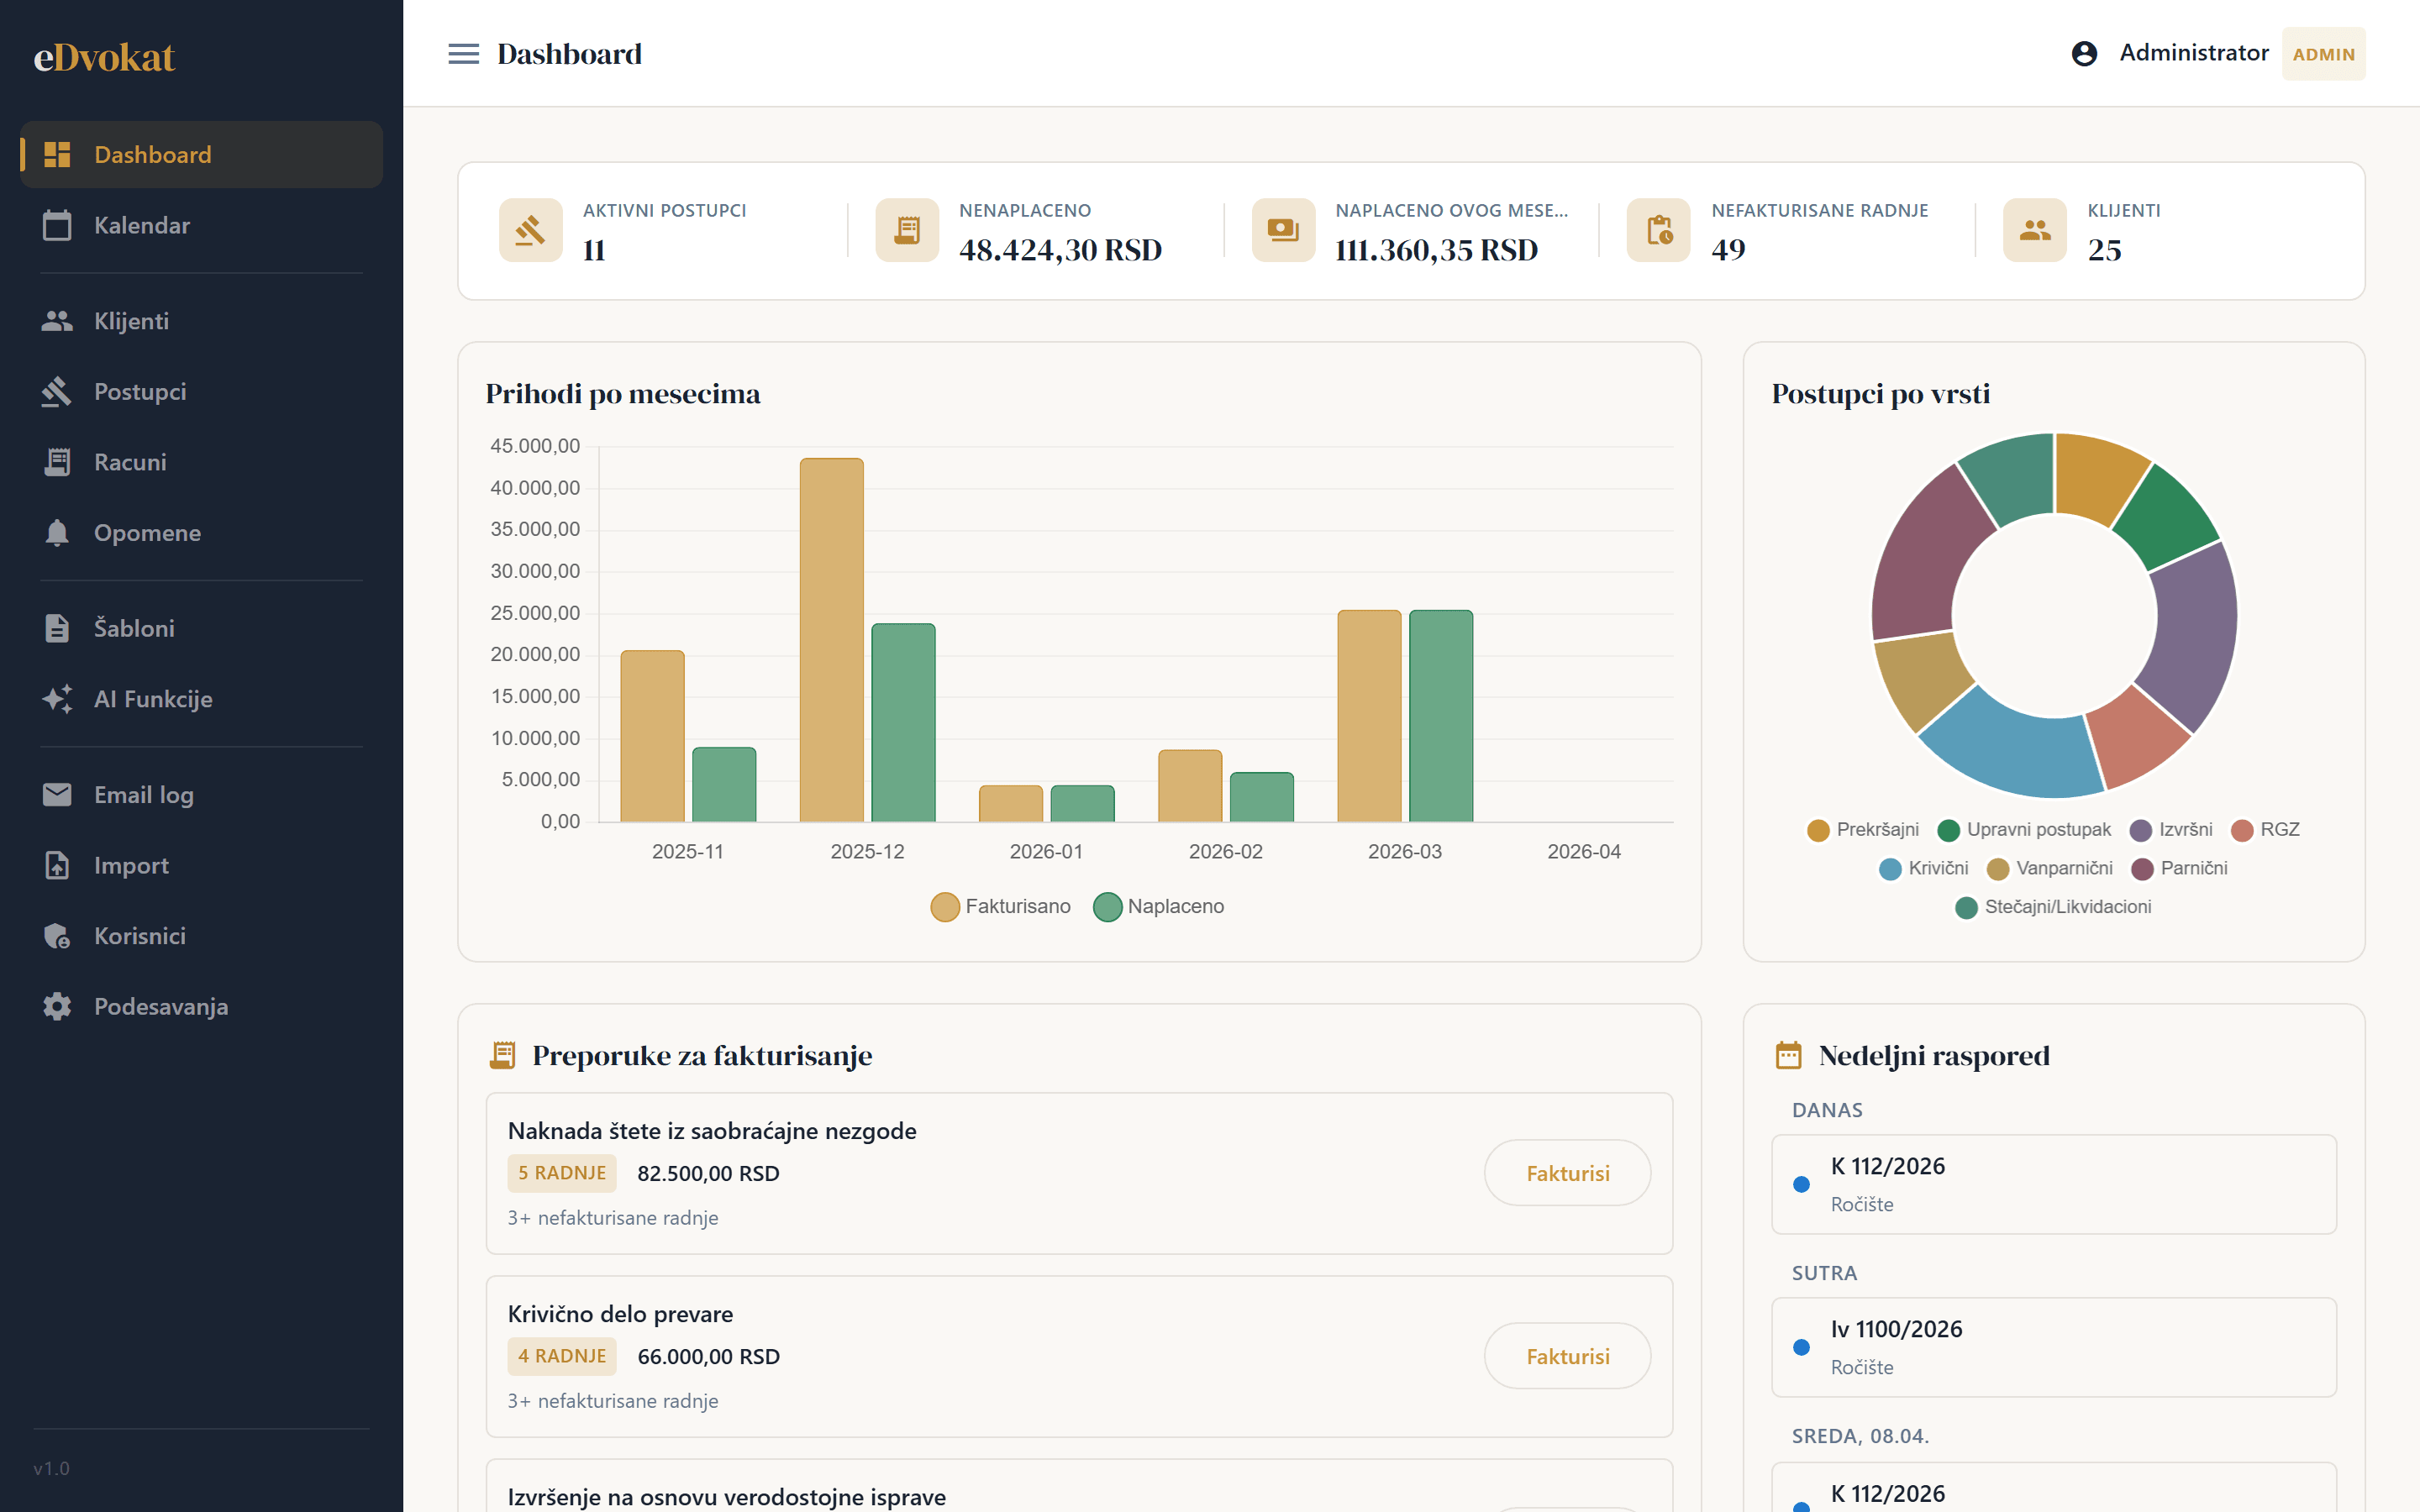Click the 2025-12 Fakturisano bar
The image size is (2420, 1512).
(831, 640)
